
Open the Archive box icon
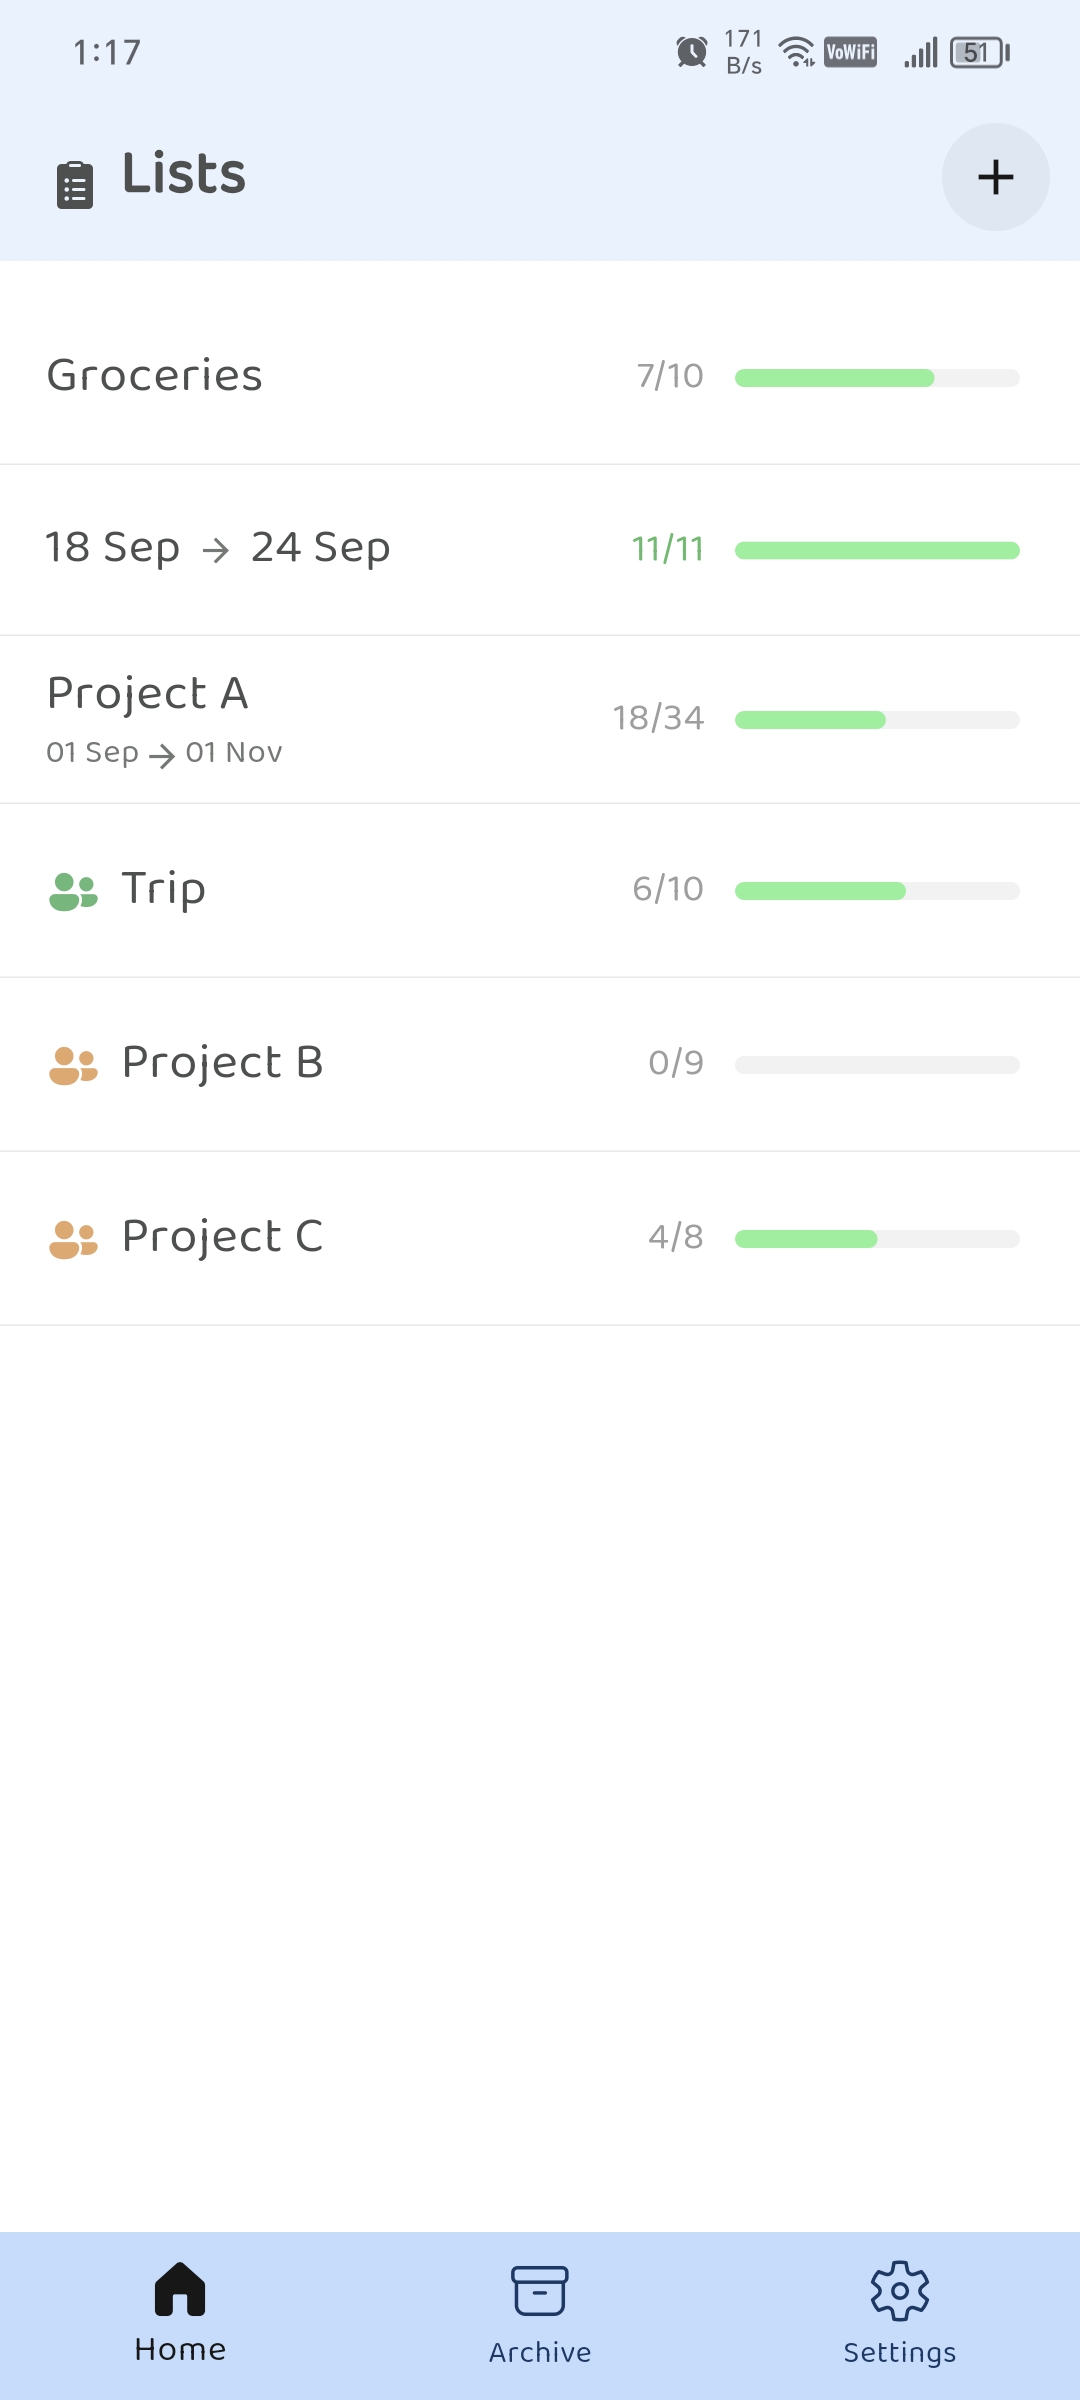pos(540,2290)
